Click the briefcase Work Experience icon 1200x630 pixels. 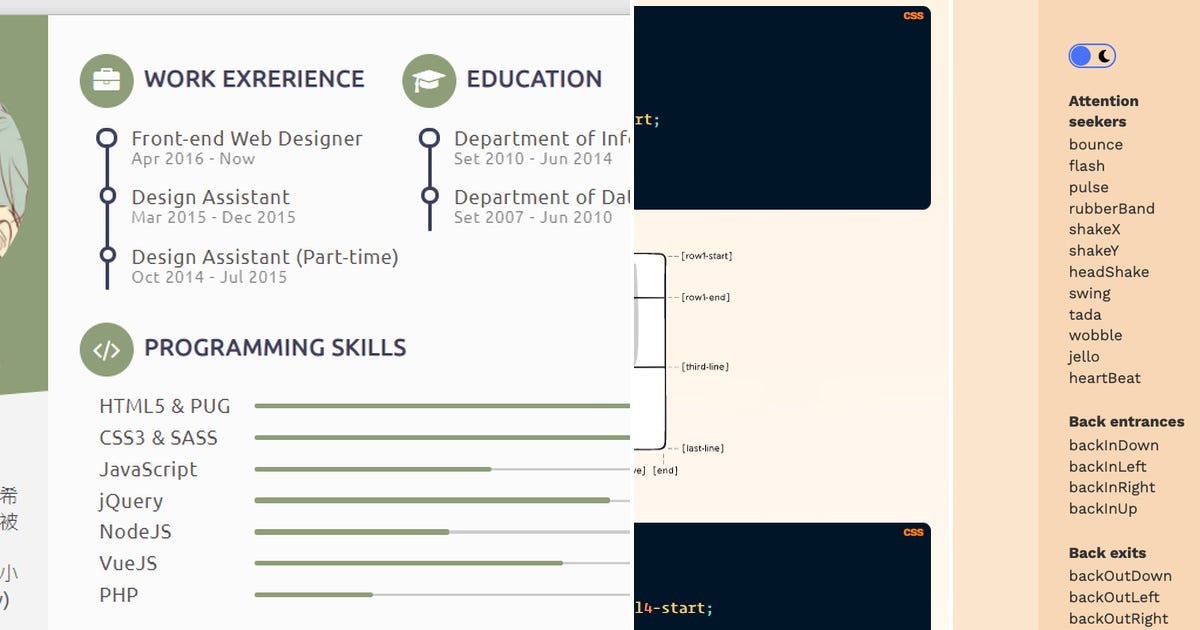107,80
